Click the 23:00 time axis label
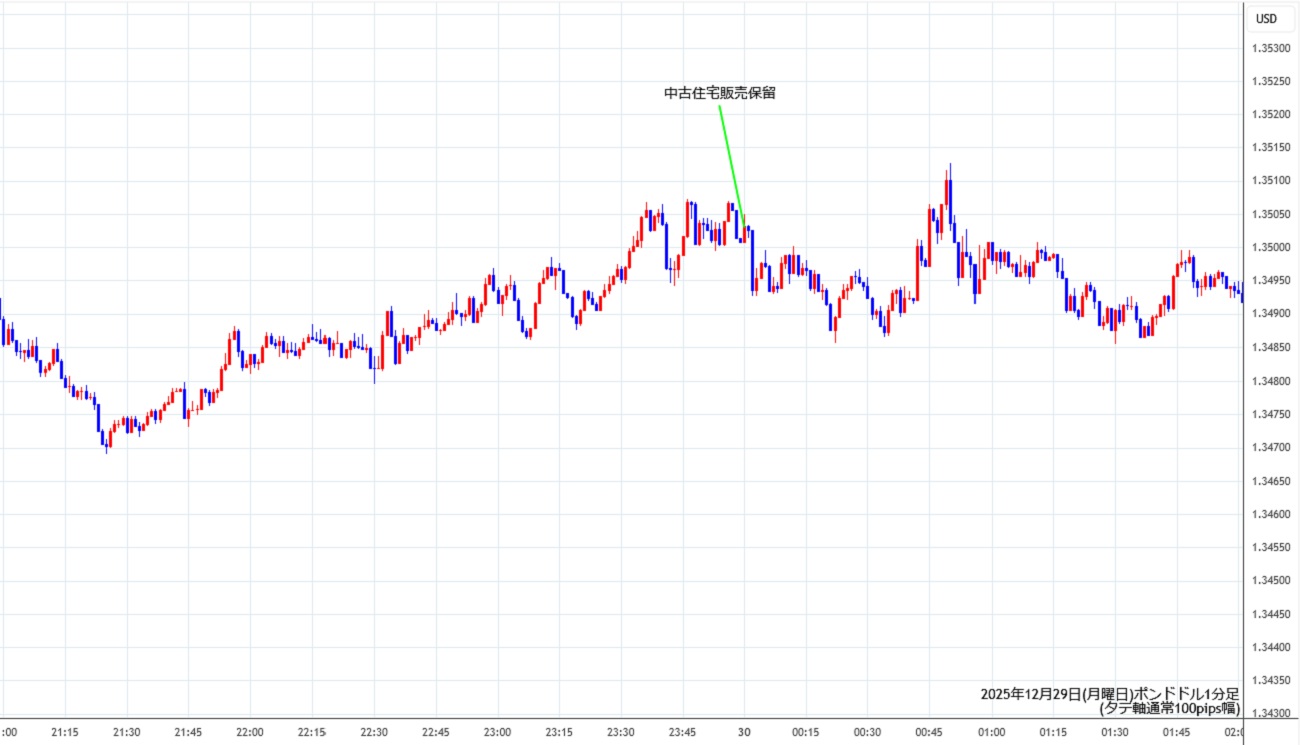Screen dimensions: 1300x745 497,732
